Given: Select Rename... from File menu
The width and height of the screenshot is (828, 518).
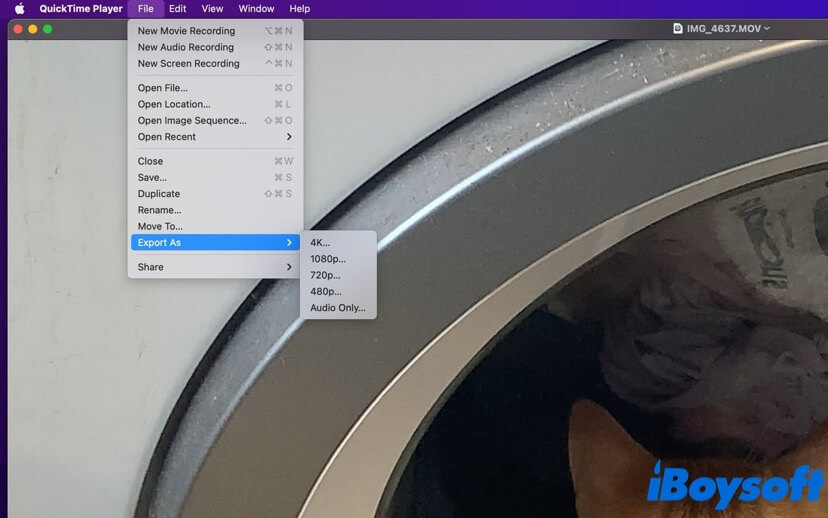Looking at the screenshot, I should click(159, 210).
